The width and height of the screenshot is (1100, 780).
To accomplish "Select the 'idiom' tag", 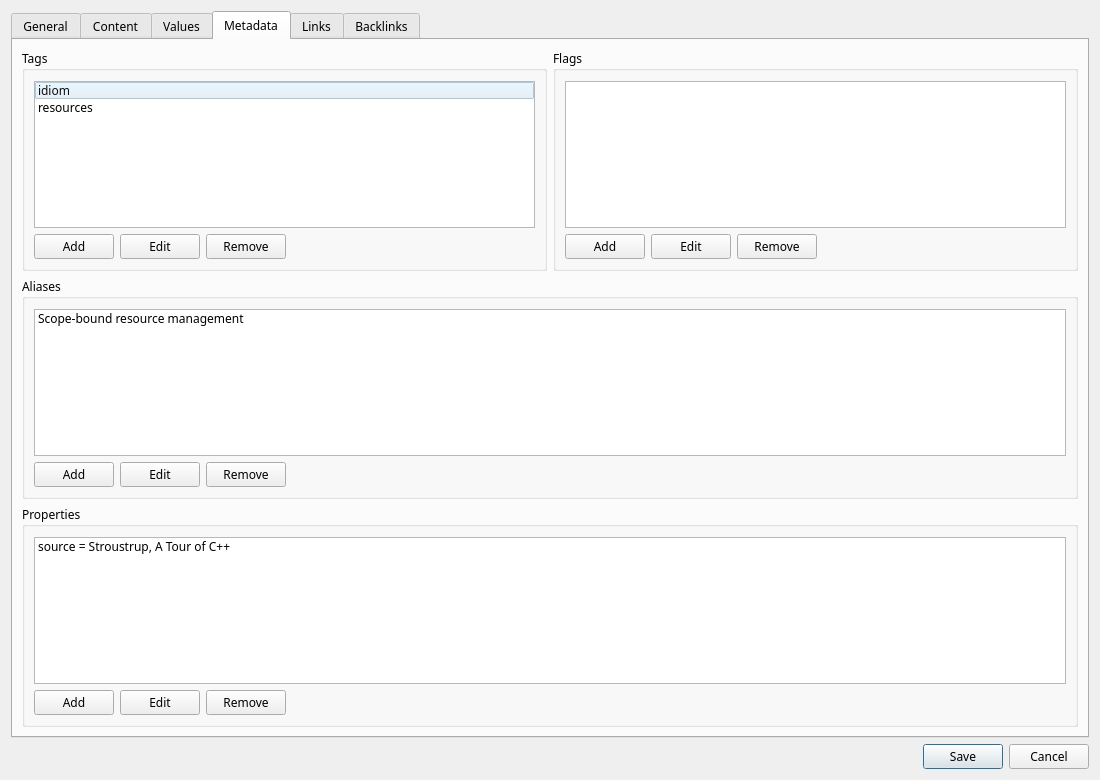I will 284,90.
